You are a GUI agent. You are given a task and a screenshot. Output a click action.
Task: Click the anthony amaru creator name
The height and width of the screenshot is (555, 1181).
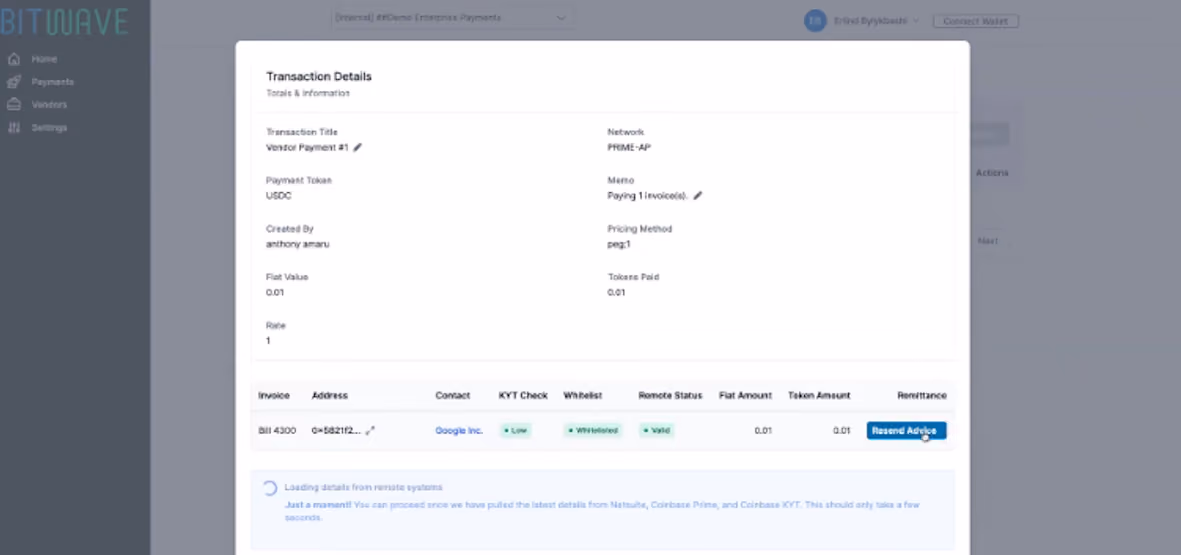(298, 244)
